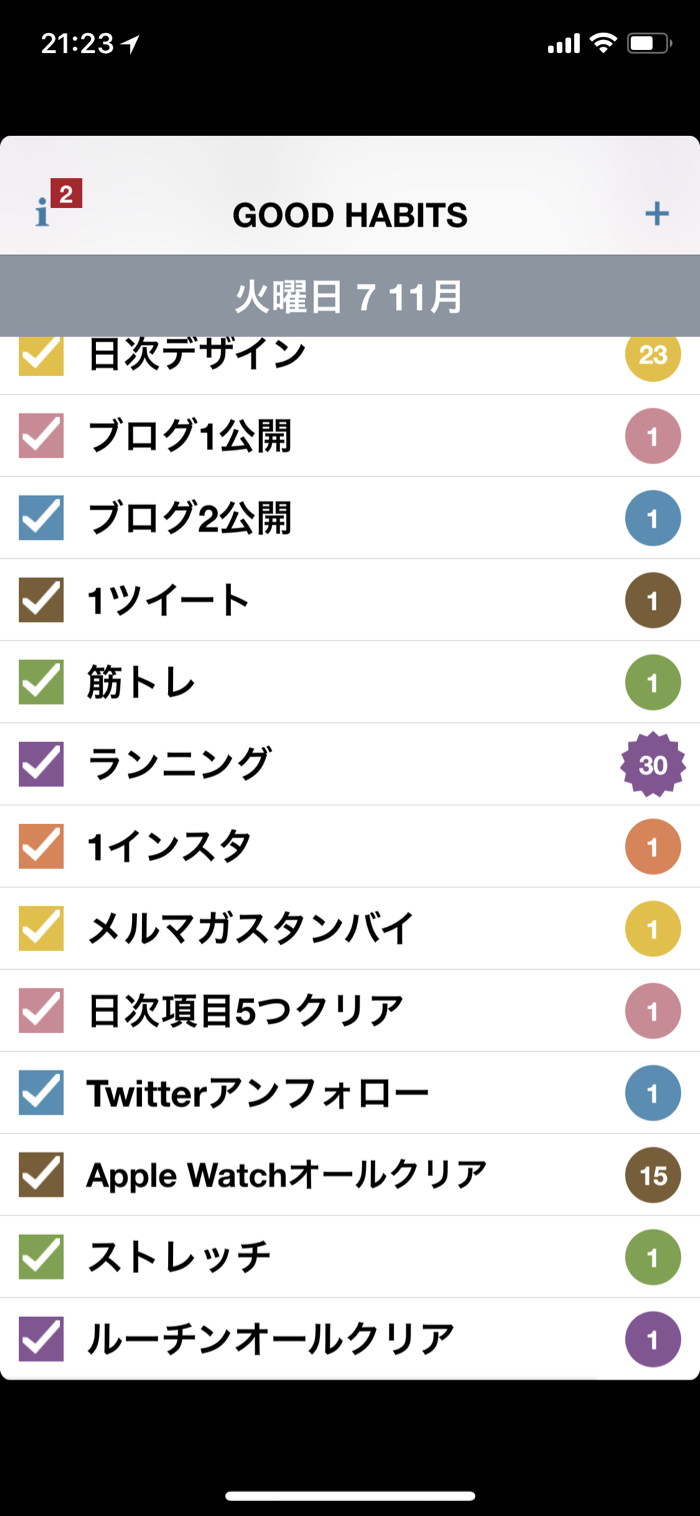Tap the yellow 23 streak badge
Image resolution: width=700 pixels, height=1516 pixels.
point(653,356)
